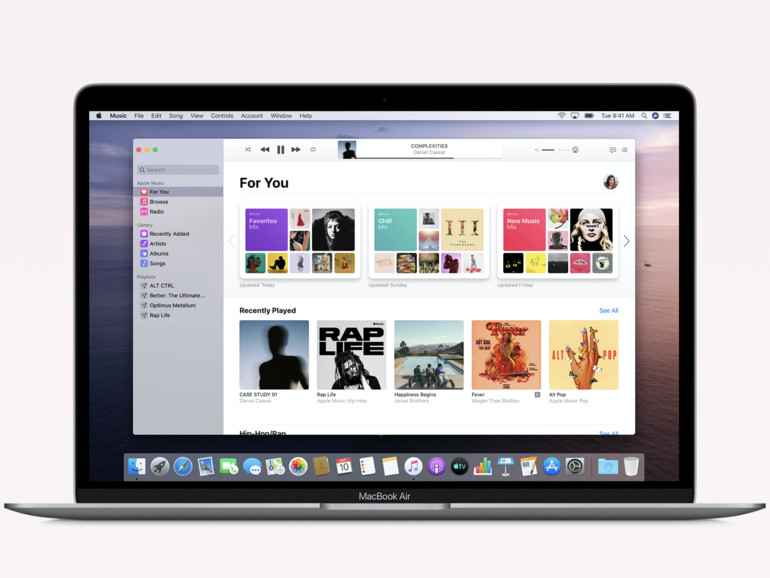Open the View menu
The image size is (770, 578).
click(x=197, y=116)
